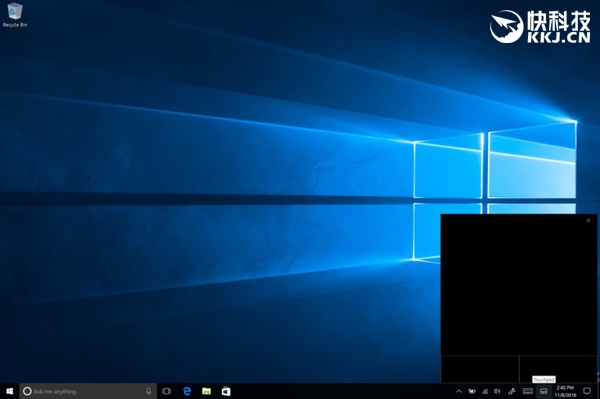Open the Windows Ink Workspace pen icon
600x399 pixels.
pos(512,391)
